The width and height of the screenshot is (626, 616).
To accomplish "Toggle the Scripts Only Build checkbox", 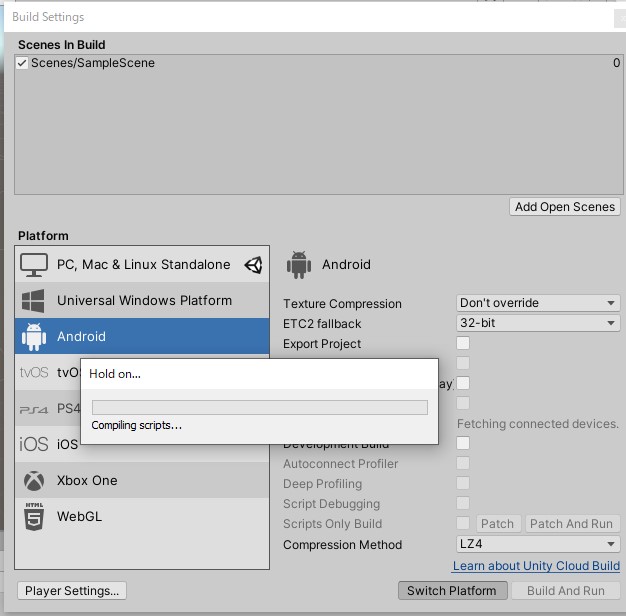I will click(x=463, y=523).
